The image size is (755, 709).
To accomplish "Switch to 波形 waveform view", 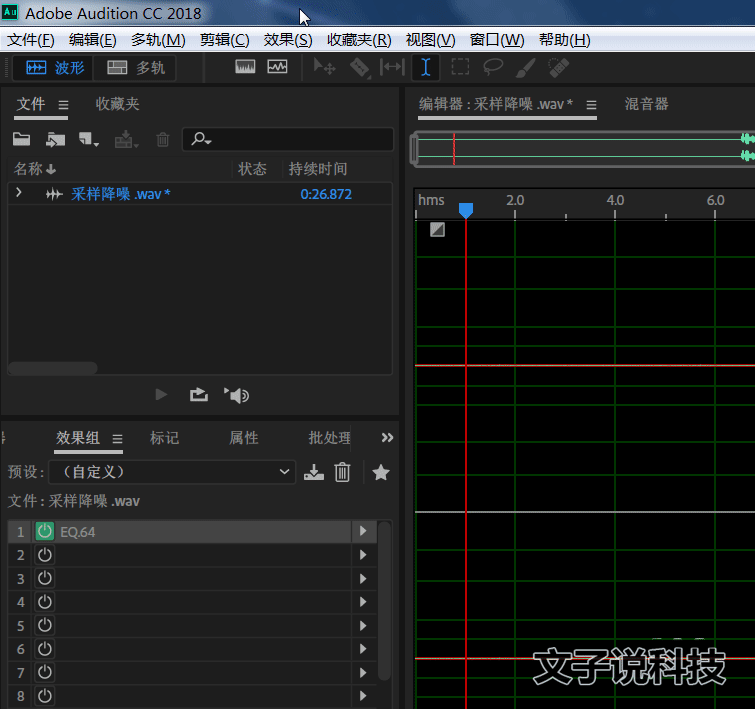I will pyautogui.click(x=56, y=67).
